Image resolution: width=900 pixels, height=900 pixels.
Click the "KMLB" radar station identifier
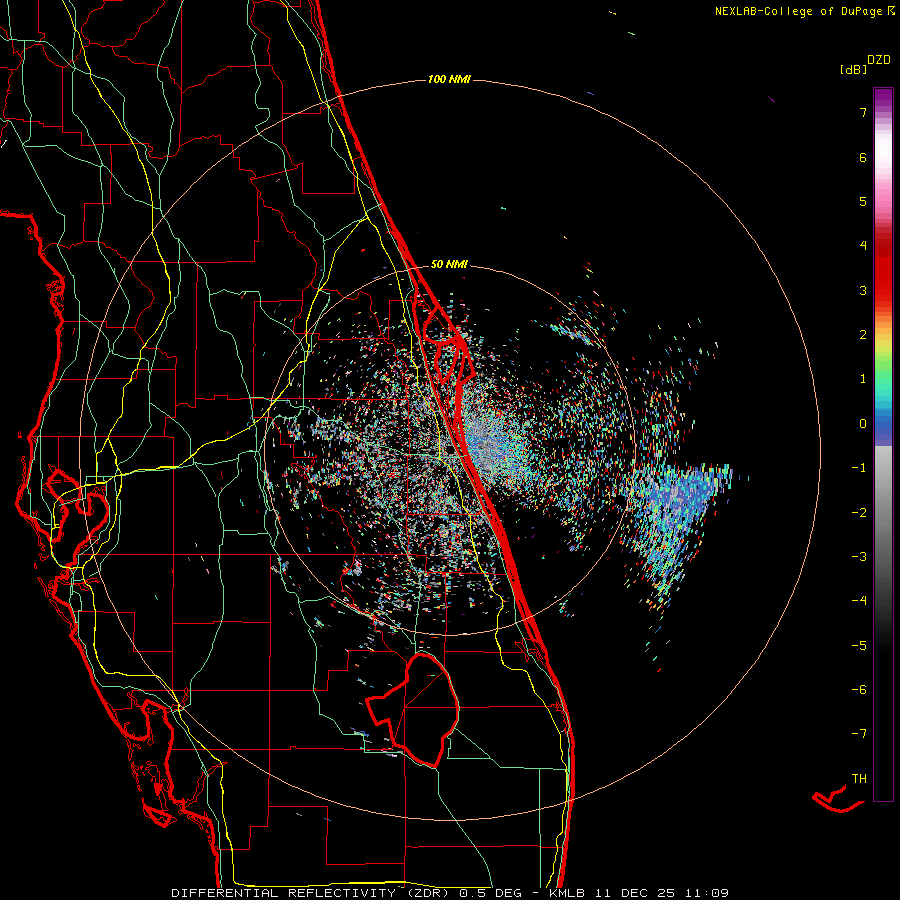coord(569,893)
